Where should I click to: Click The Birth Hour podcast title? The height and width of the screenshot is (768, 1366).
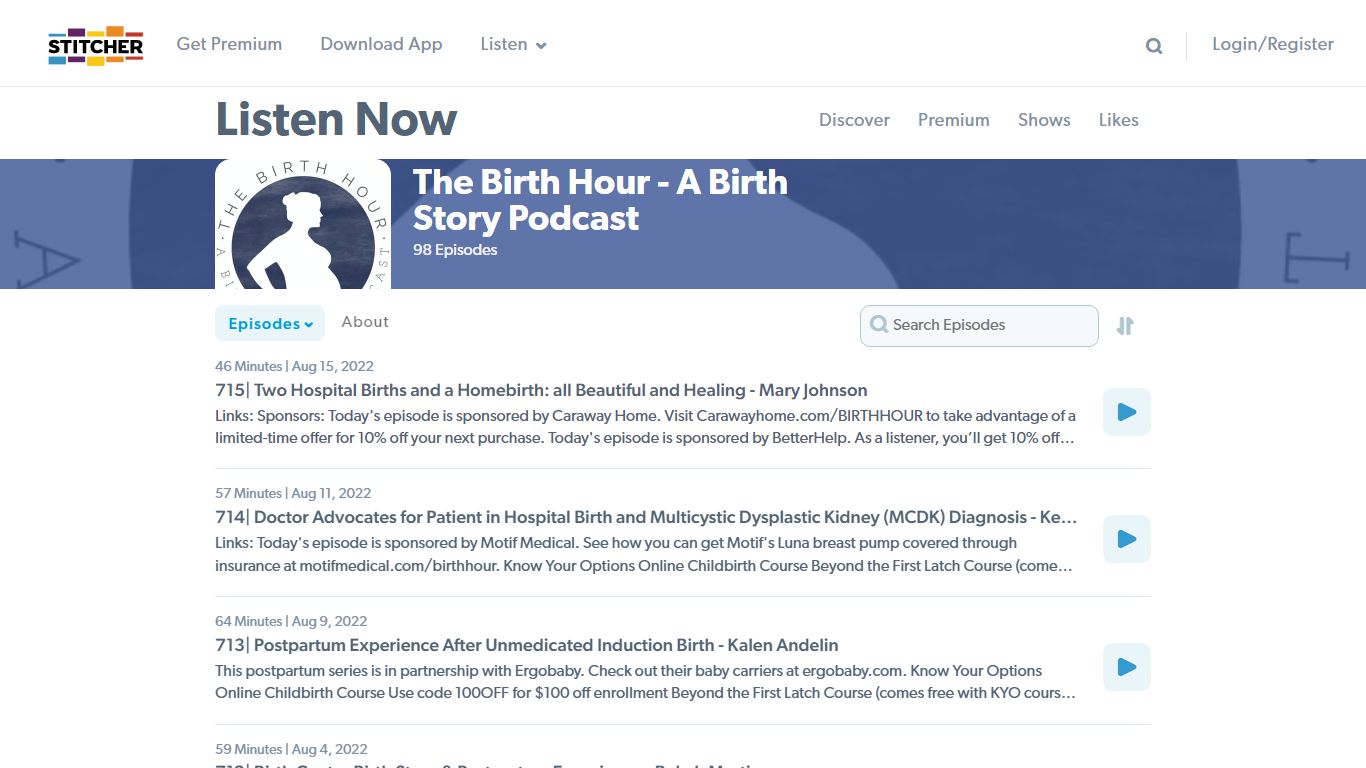[600, 200]
